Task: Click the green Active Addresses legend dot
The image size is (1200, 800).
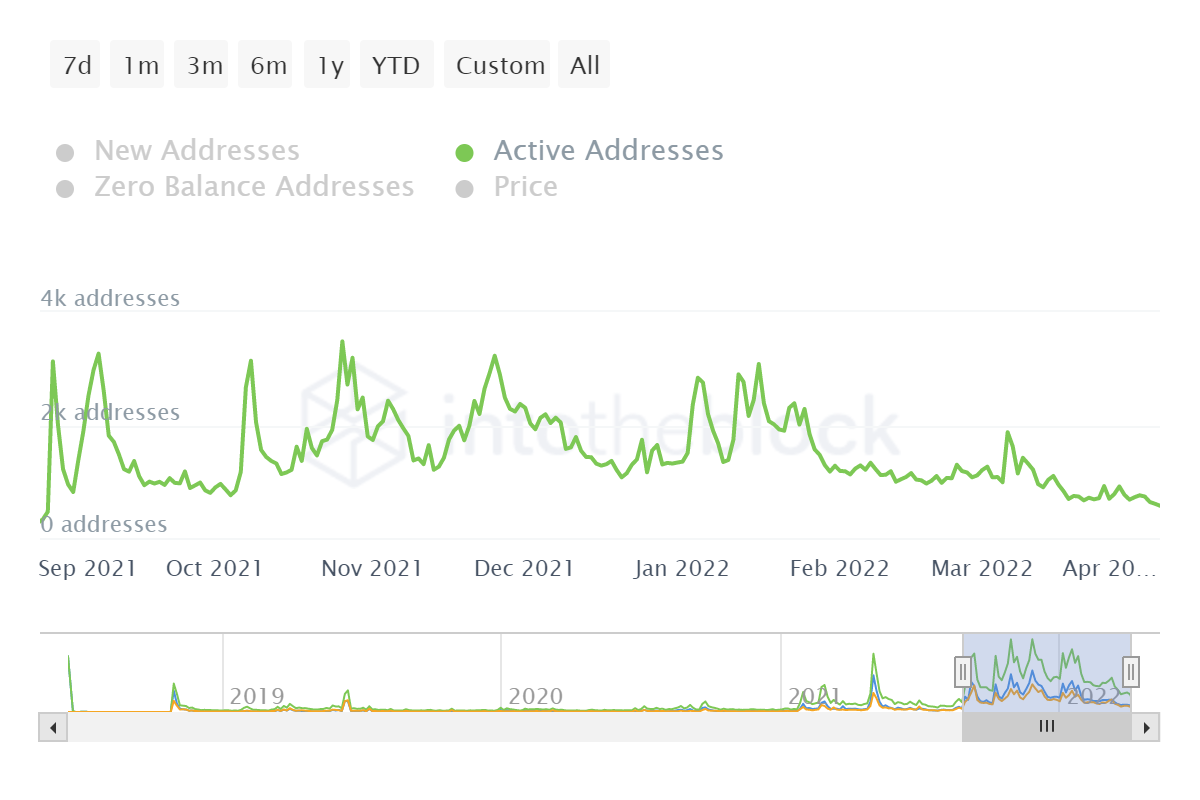Action: pos(464,153)
